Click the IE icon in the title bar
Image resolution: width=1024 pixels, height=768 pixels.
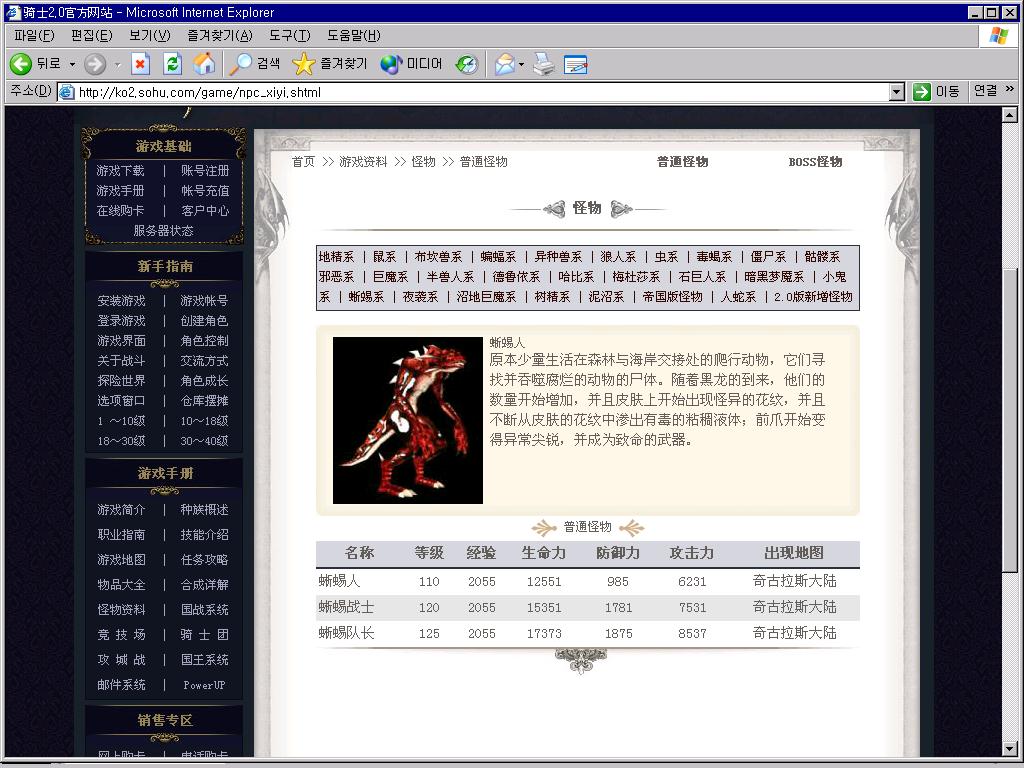(13, 12)
